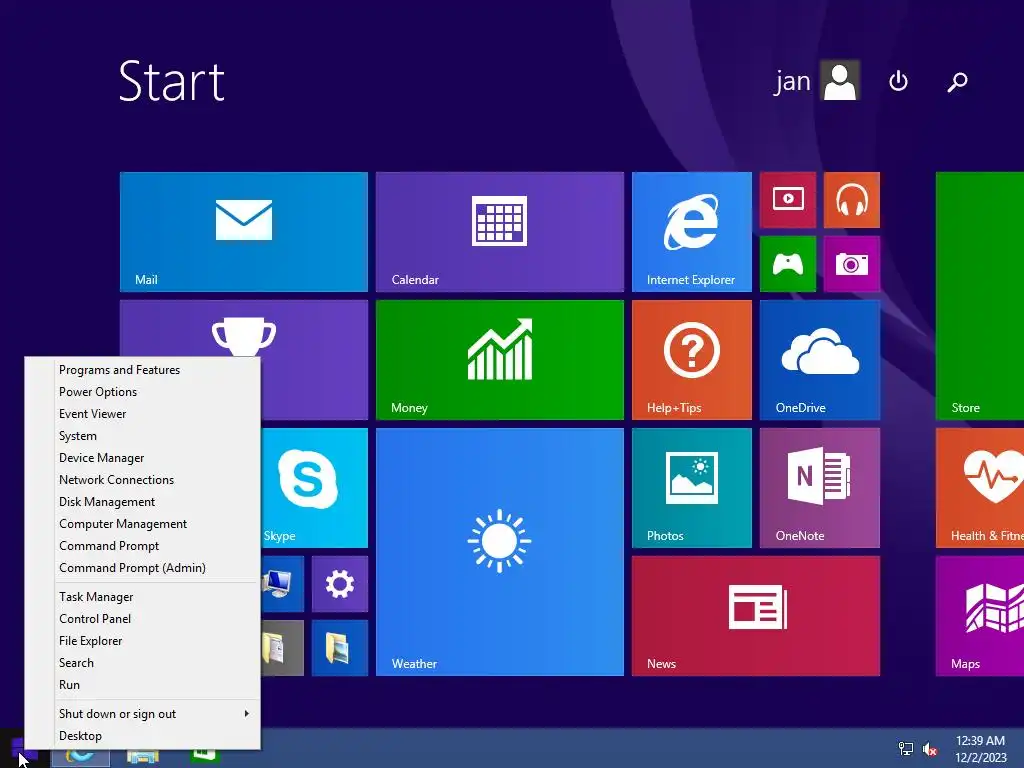
Task: Open the jan user account picture
Action: (840, 80)
